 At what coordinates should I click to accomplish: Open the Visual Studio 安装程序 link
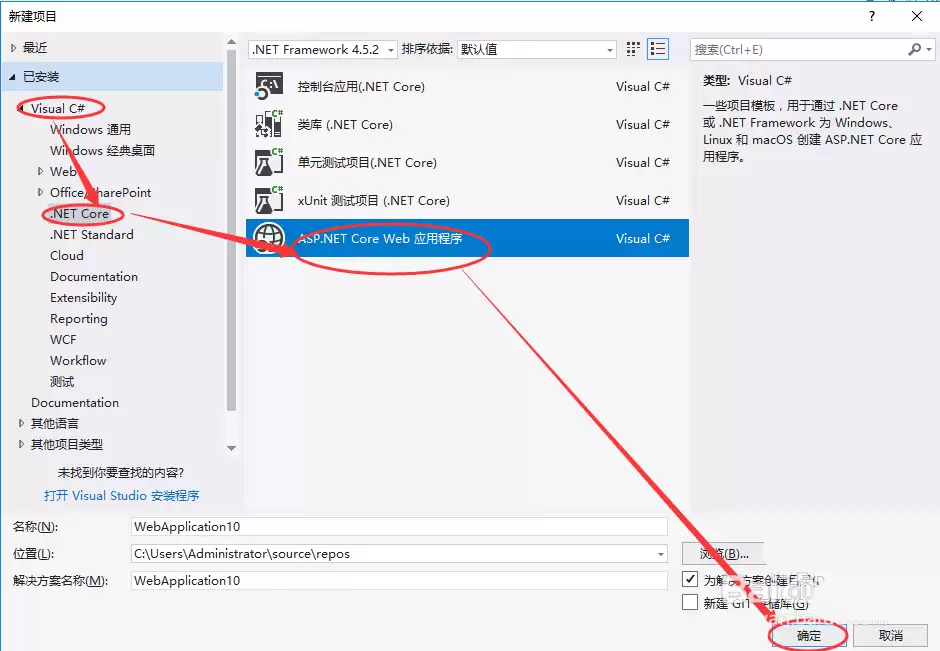pyautogui.click(x=120, y=495)
